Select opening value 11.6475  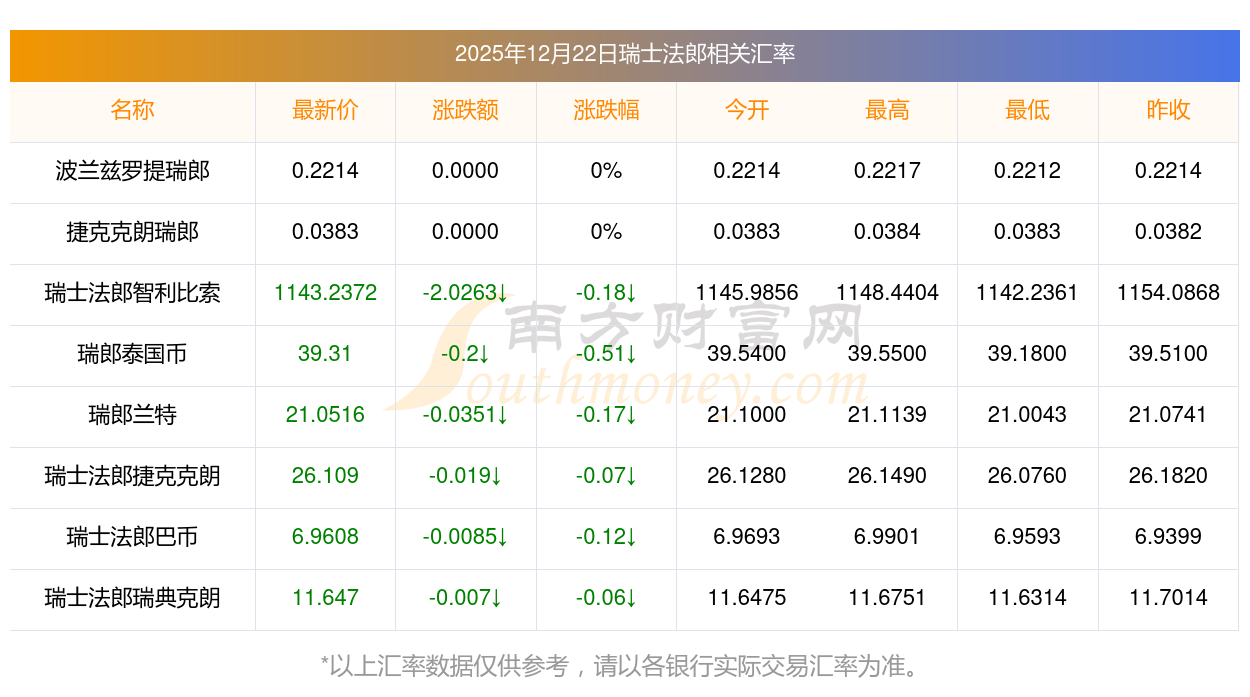tap(747, 598)
